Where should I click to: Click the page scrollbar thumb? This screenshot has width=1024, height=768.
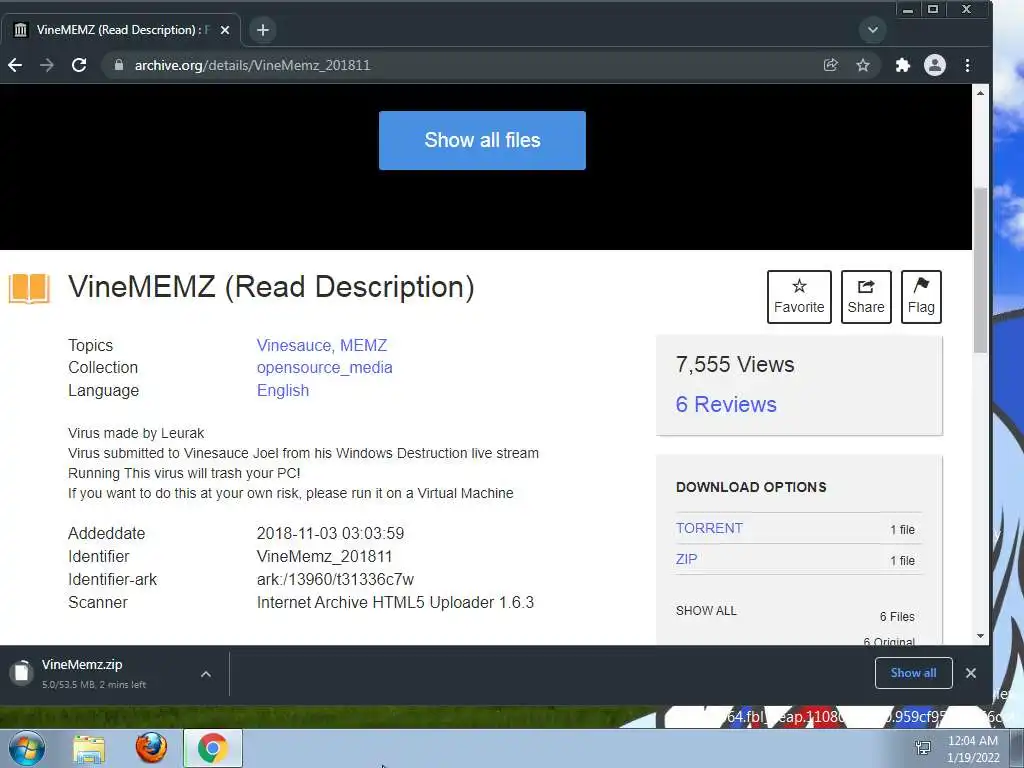coord(980,271)
